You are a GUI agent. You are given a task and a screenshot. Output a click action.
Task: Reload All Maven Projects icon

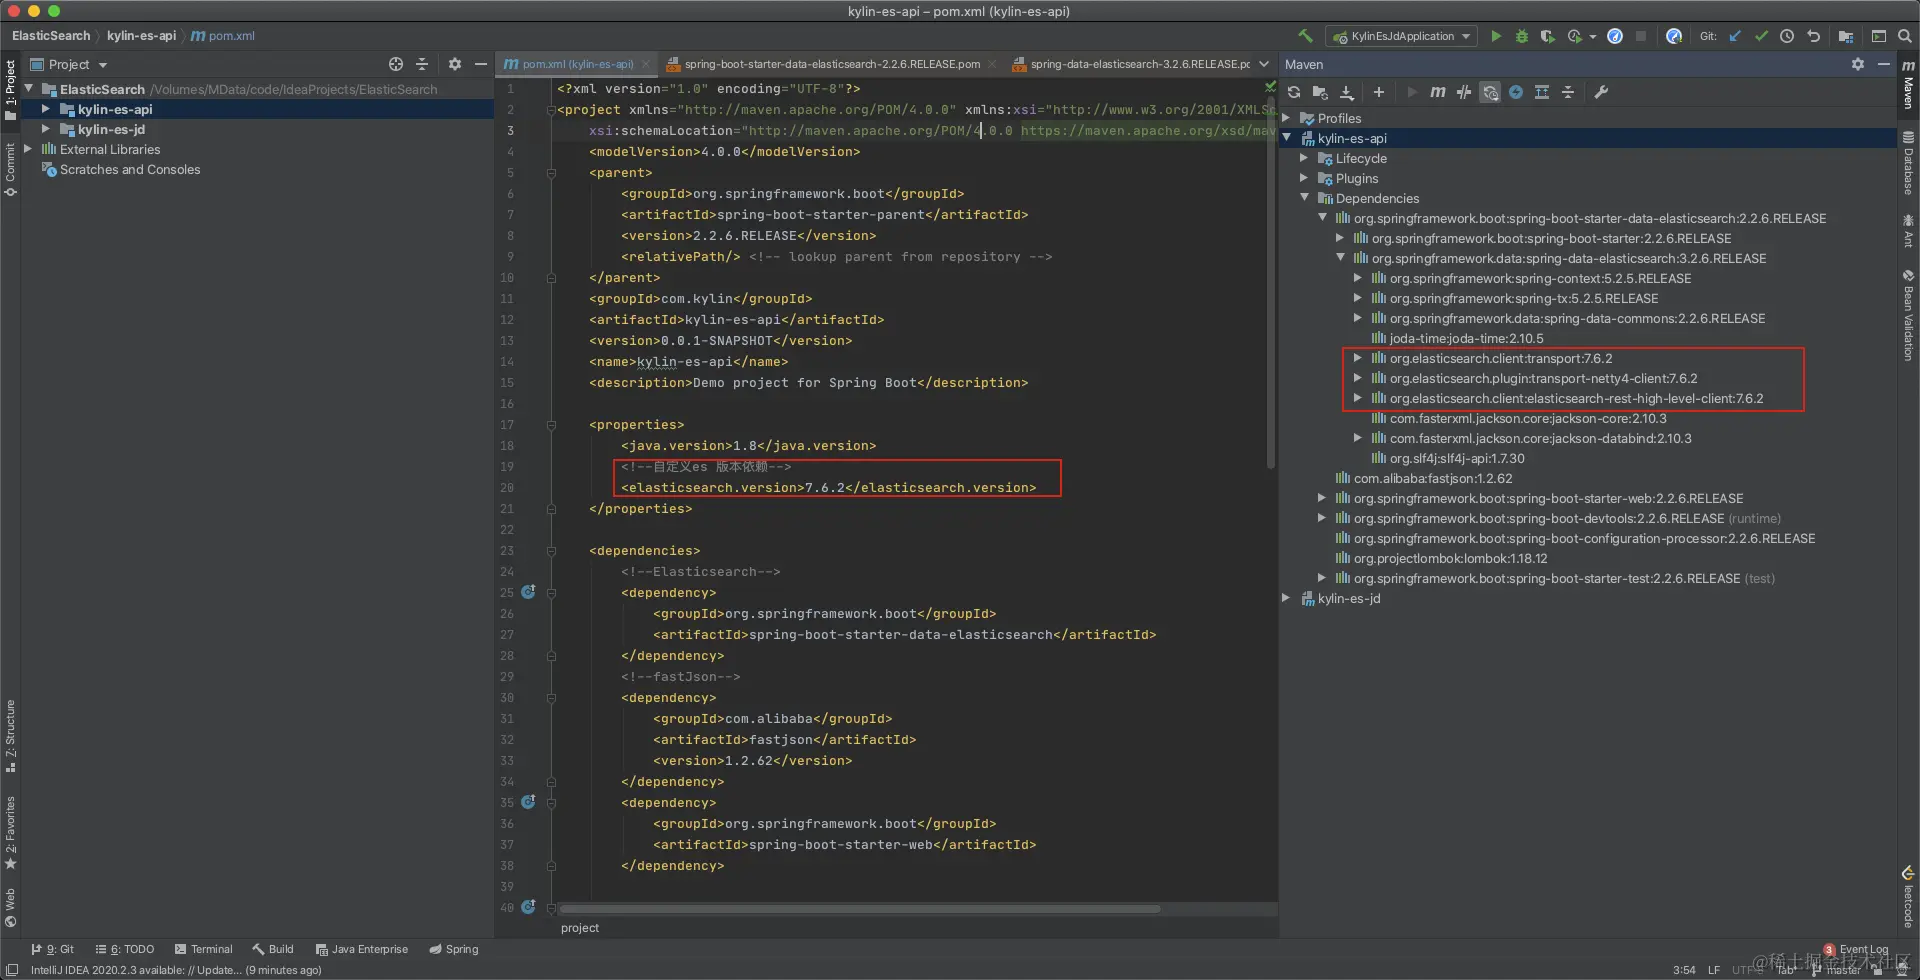click(1294, 92)
